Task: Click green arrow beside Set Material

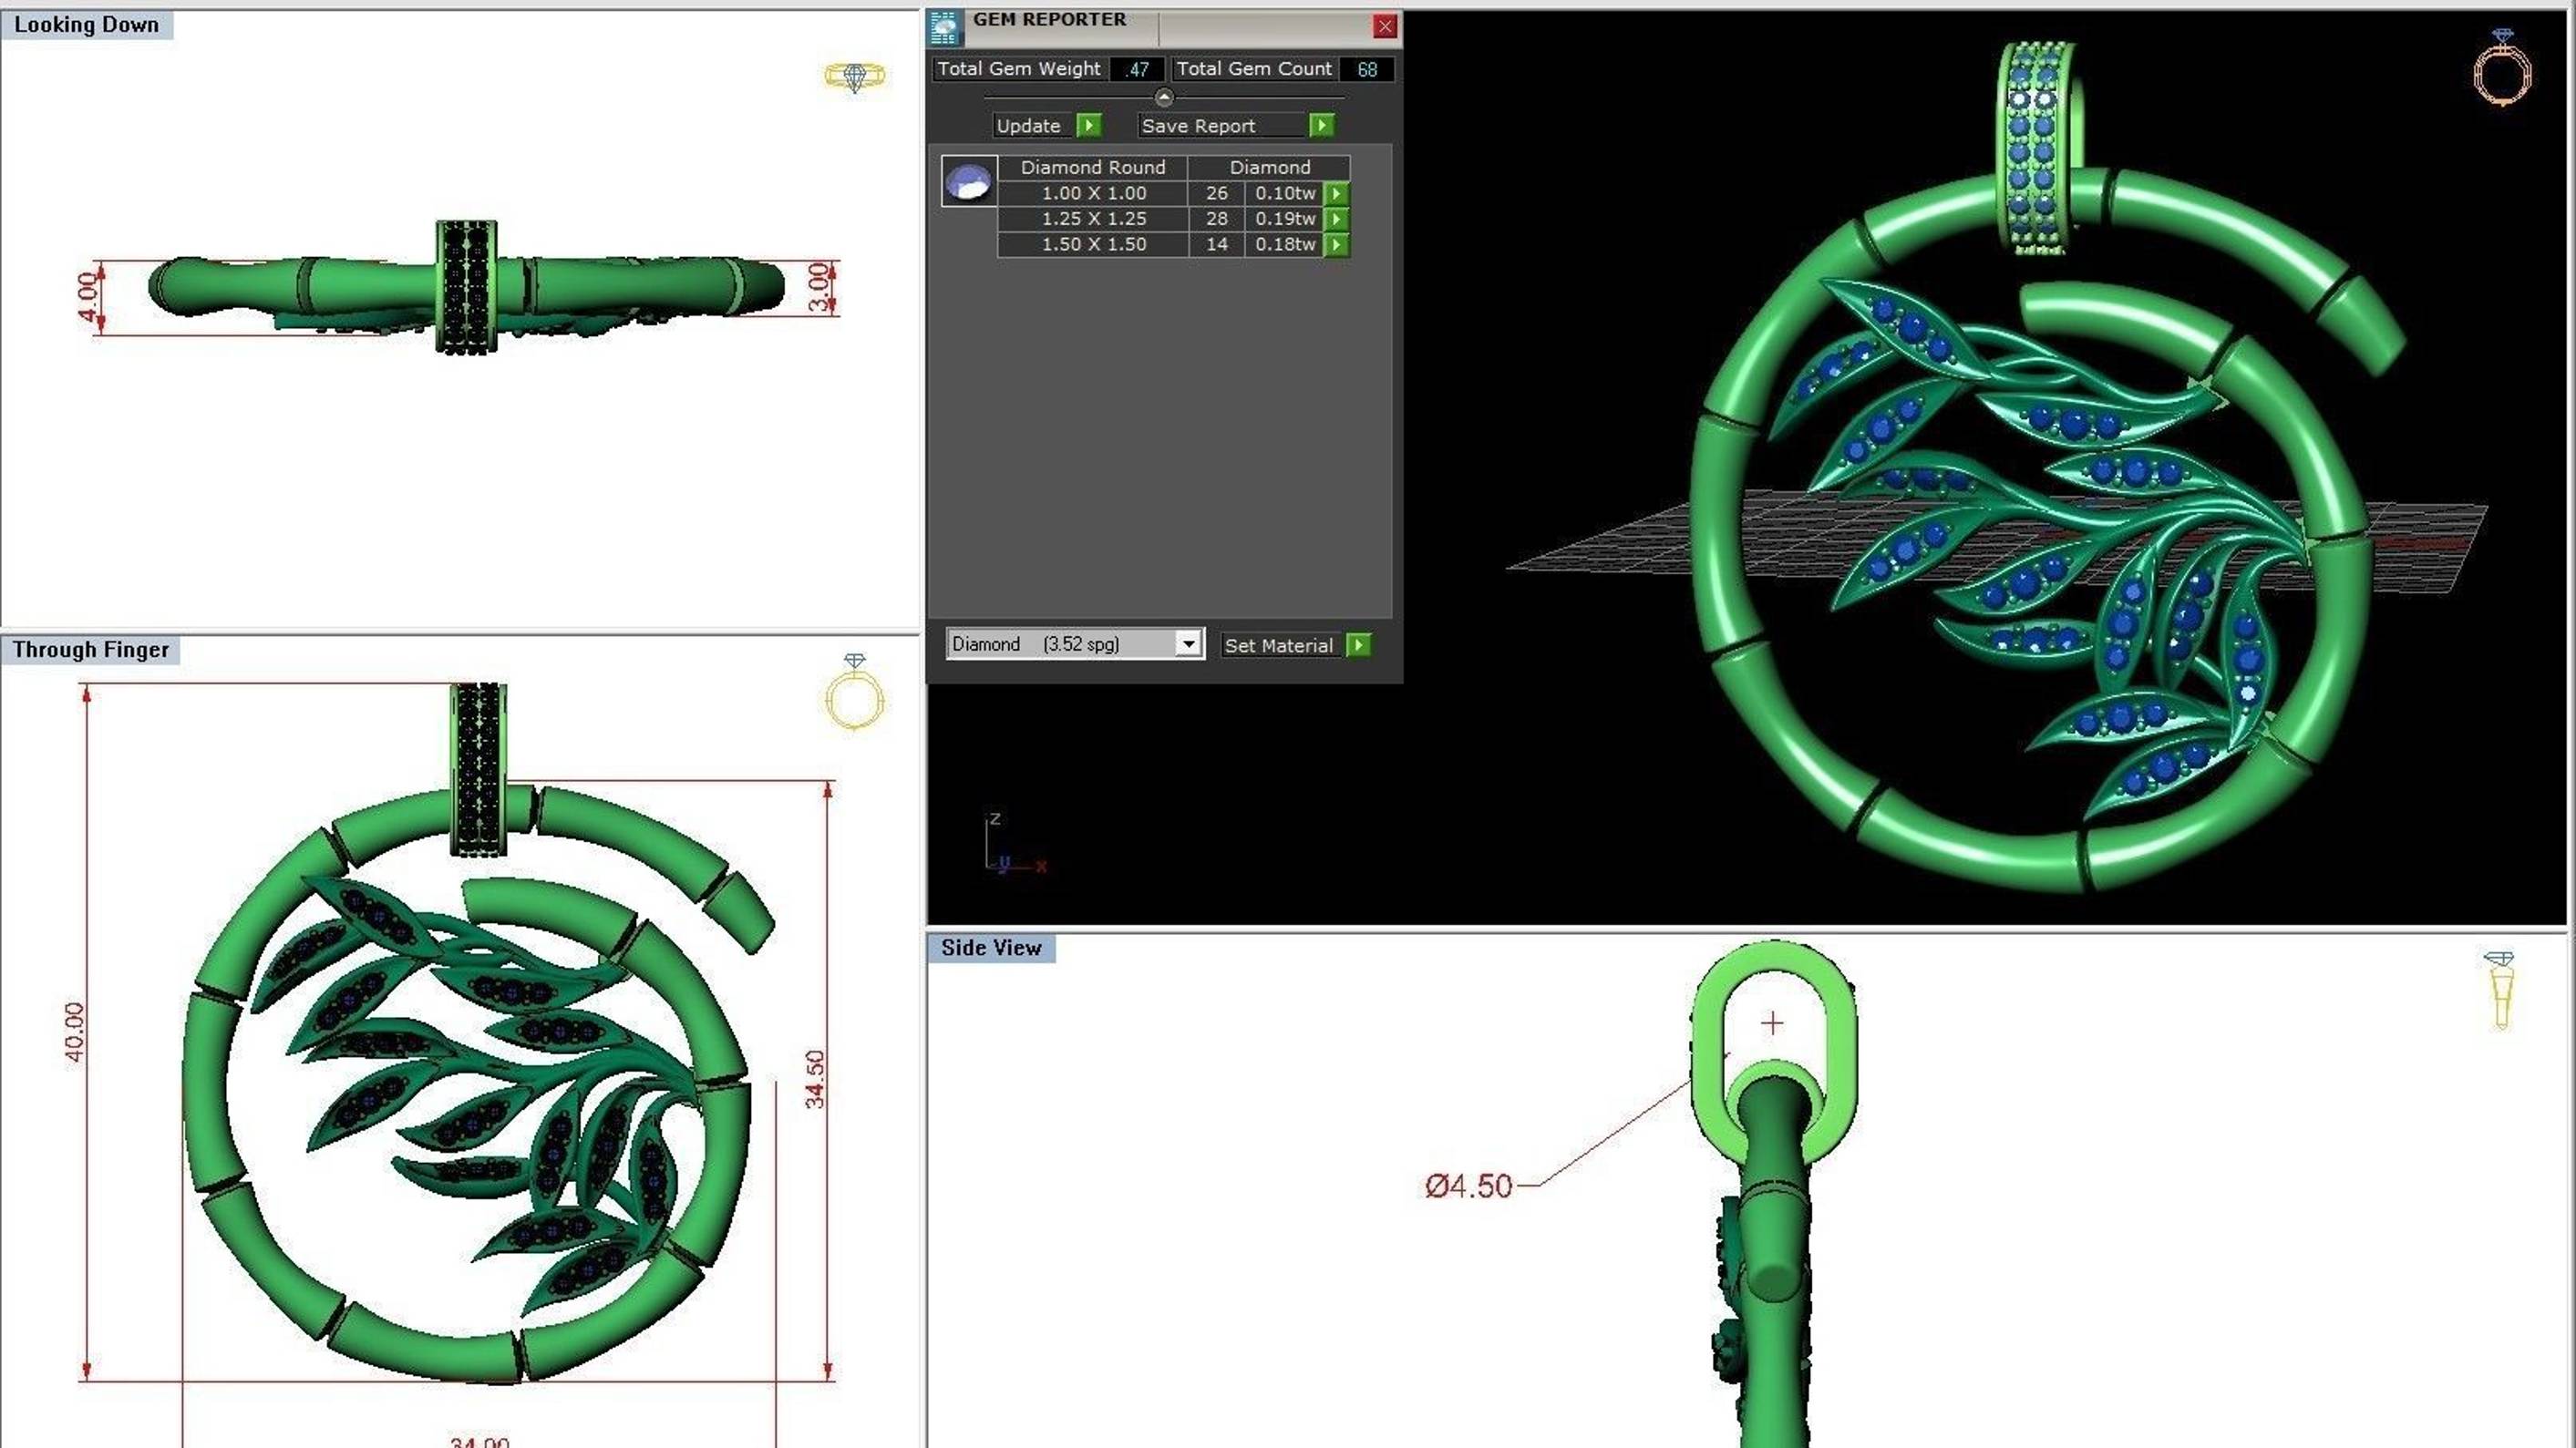Action: 1358,645
